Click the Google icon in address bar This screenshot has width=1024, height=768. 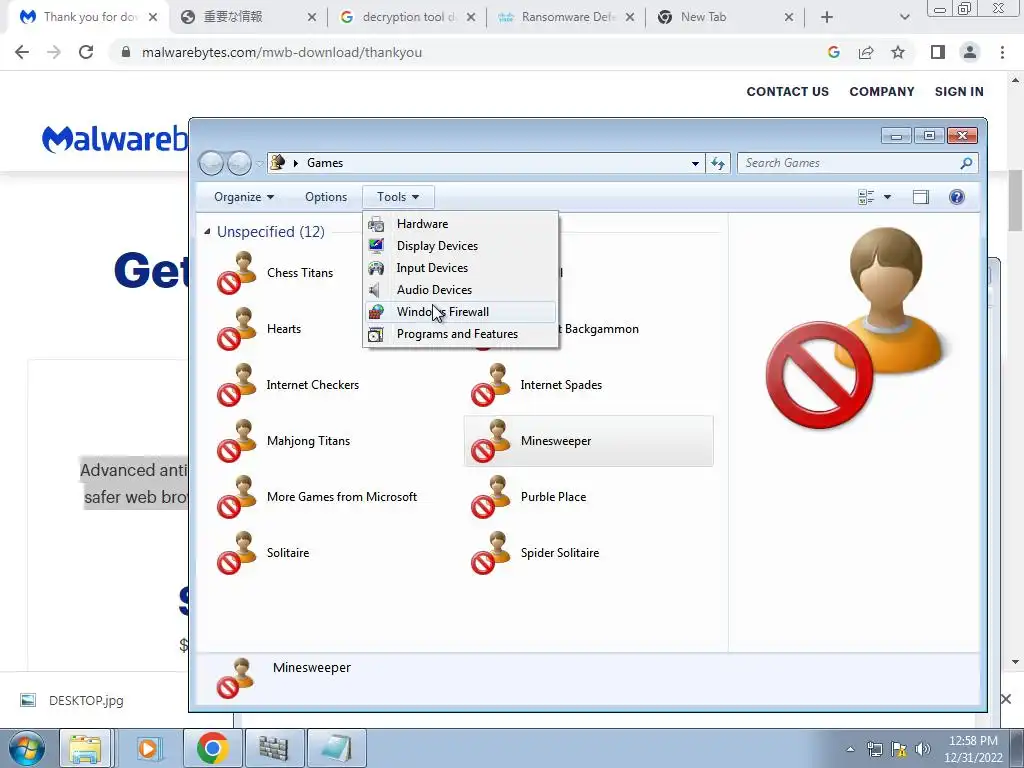click(x=833, y=52)
